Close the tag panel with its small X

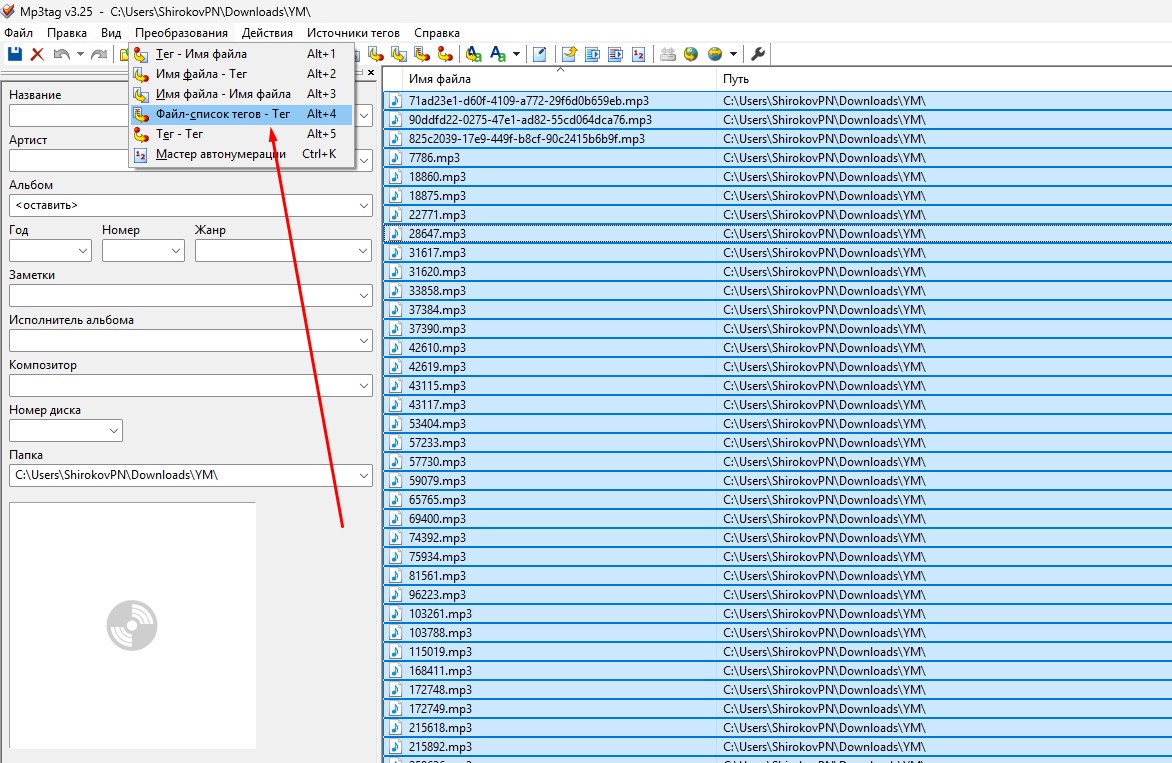[371, 73]
